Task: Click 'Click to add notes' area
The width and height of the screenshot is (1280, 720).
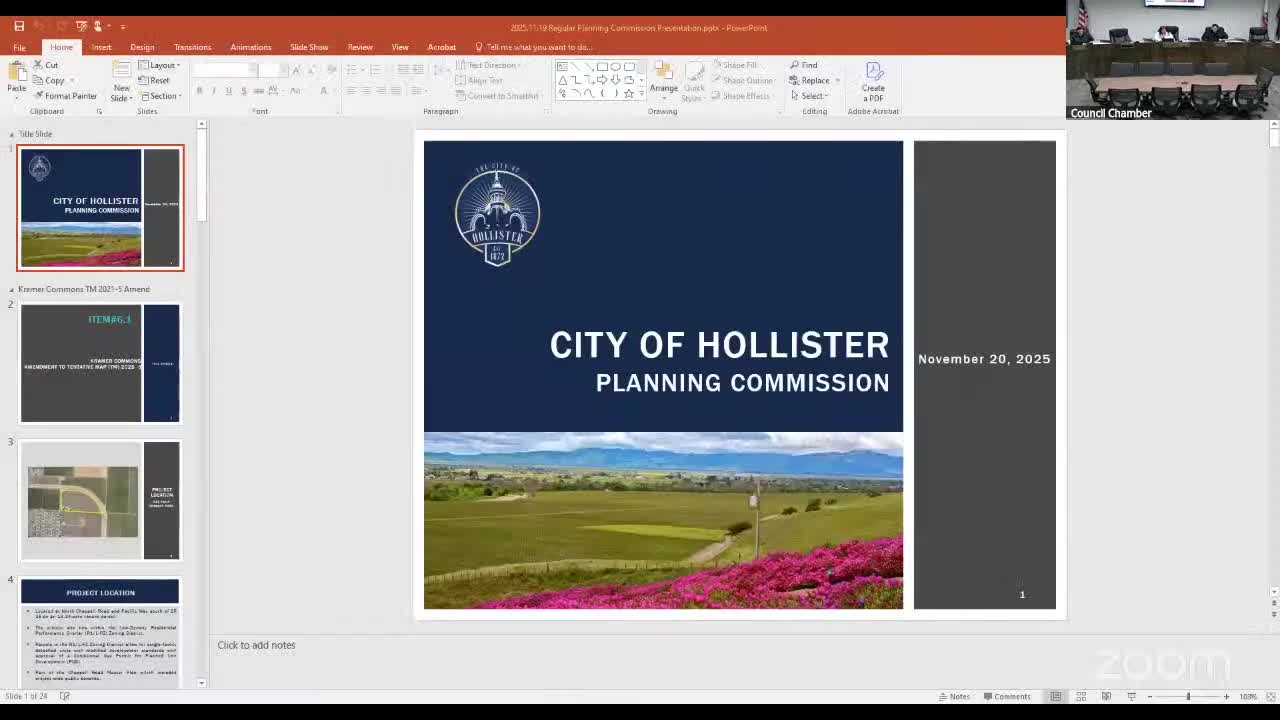Action: tap(256, 645)
